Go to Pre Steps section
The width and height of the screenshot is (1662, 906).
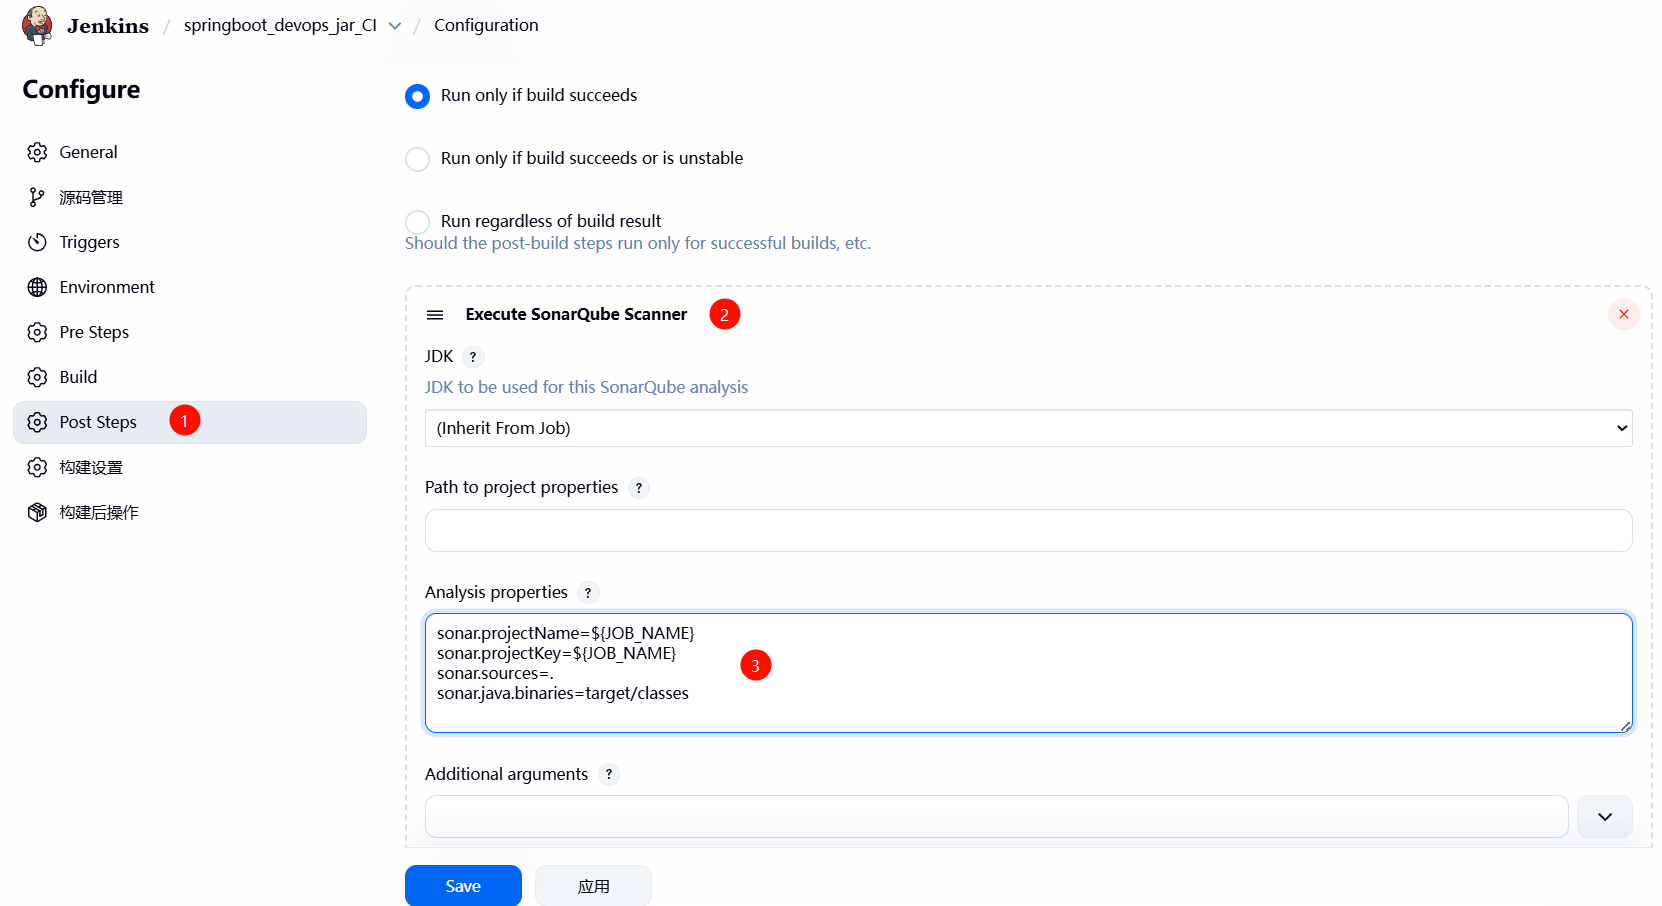[94, 332]
